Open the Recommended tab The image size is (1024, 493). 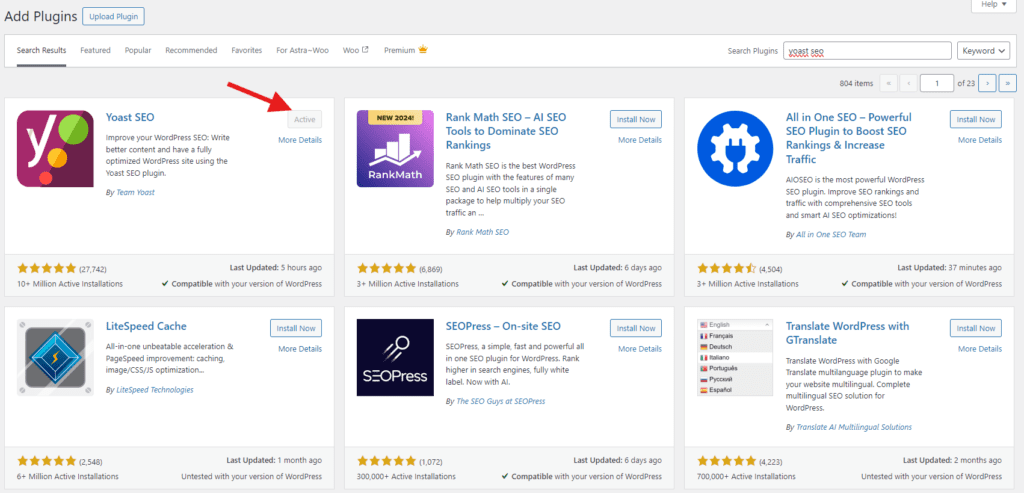[191, 50]
